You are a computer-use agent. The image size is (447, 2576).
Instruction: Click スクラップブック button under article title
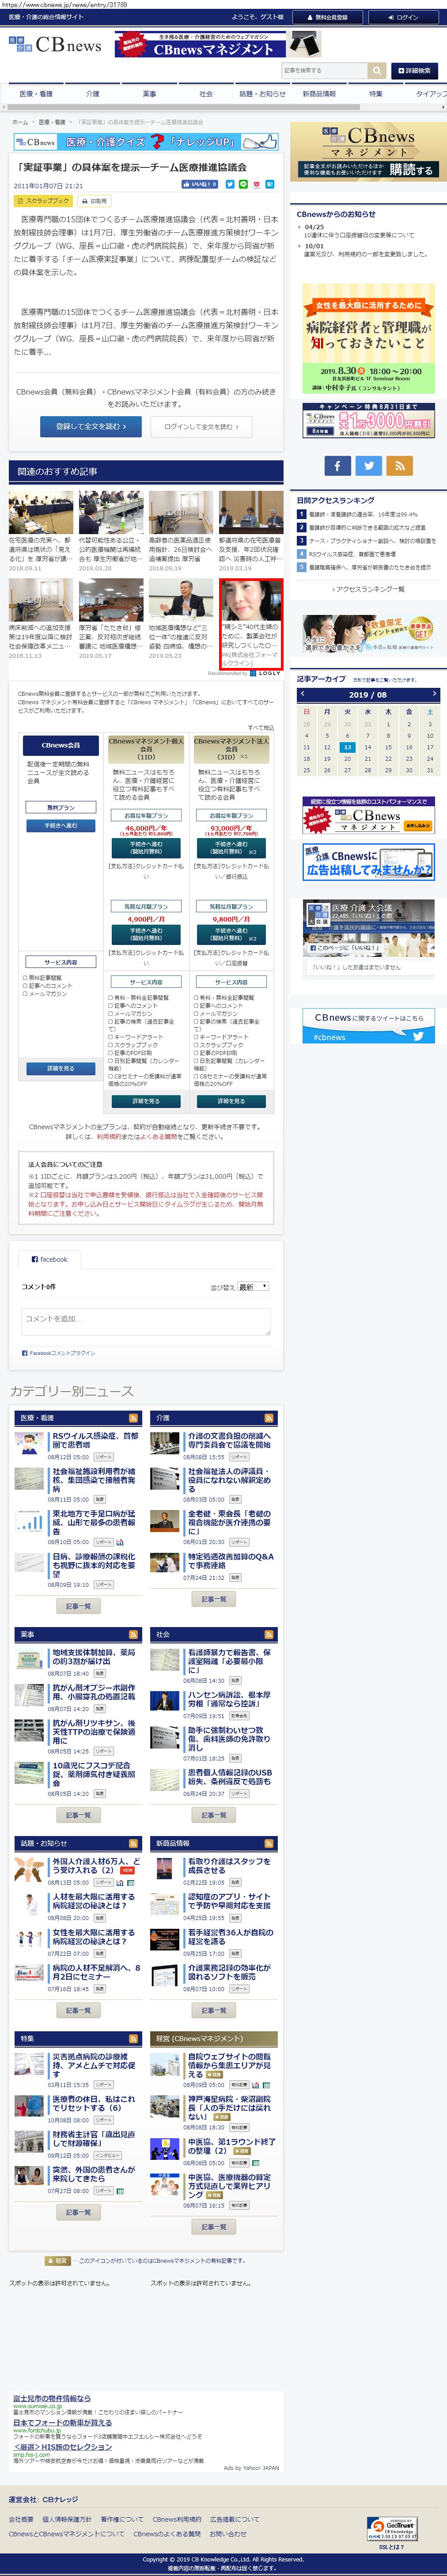(x=43, y=200)
